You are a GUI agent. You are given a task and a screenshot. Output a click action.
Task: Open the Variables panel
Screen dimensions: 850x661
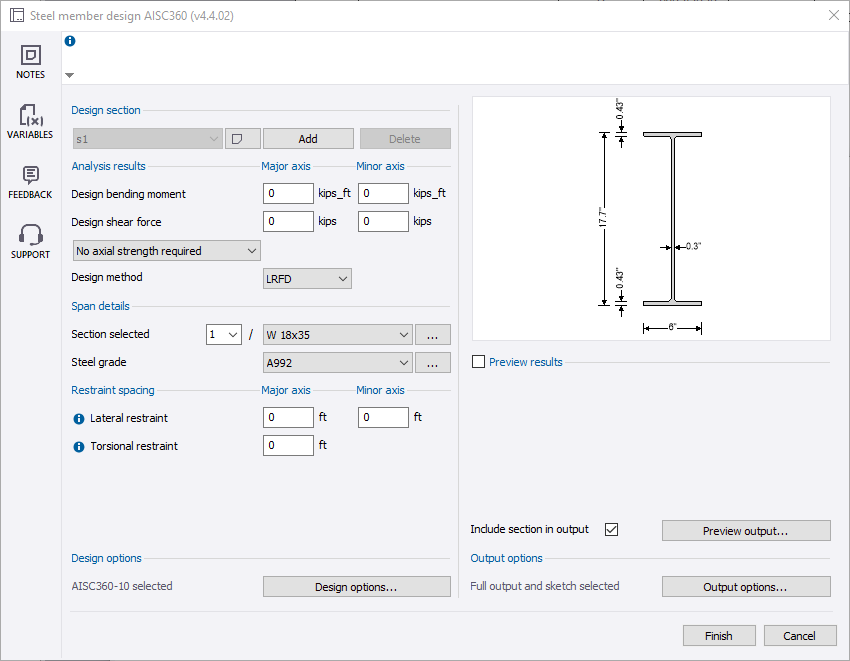point(30,121)
